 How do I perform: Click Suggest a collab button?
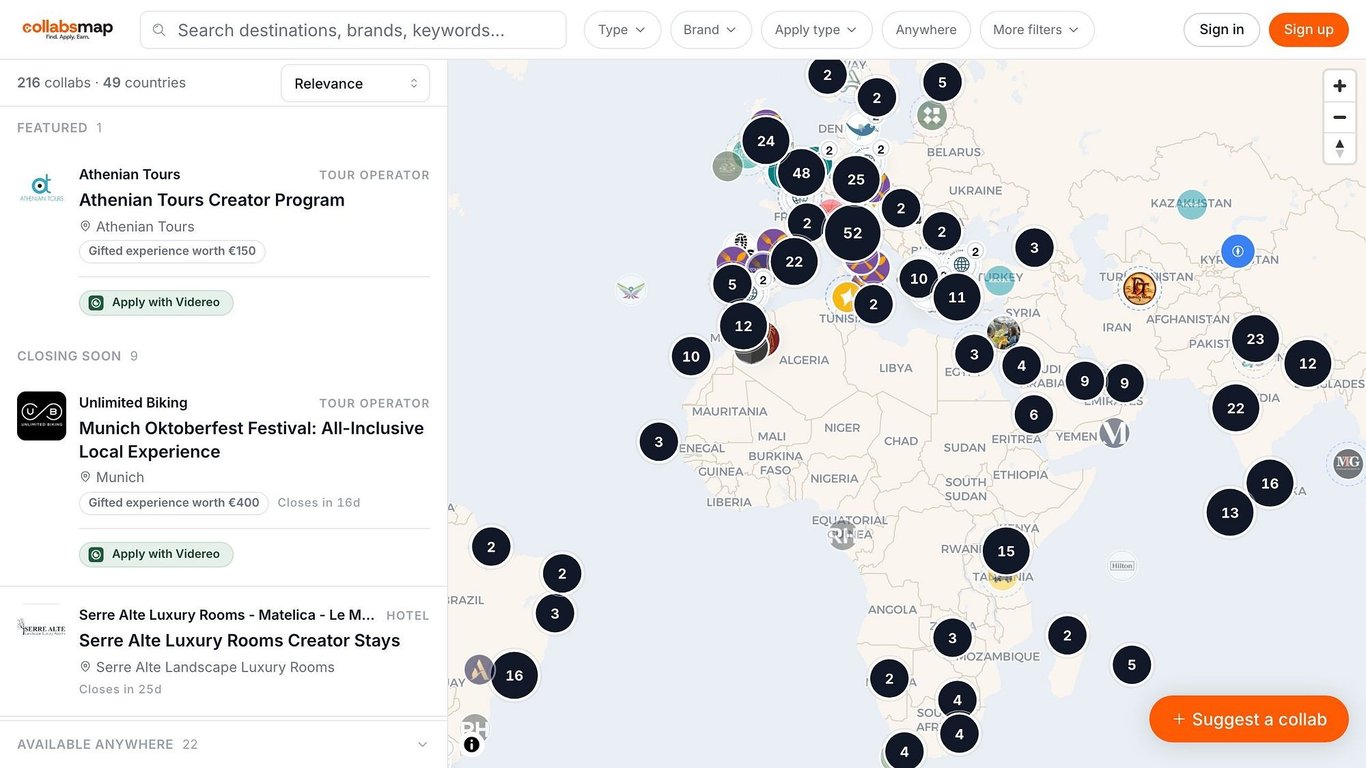[1249, 719]
